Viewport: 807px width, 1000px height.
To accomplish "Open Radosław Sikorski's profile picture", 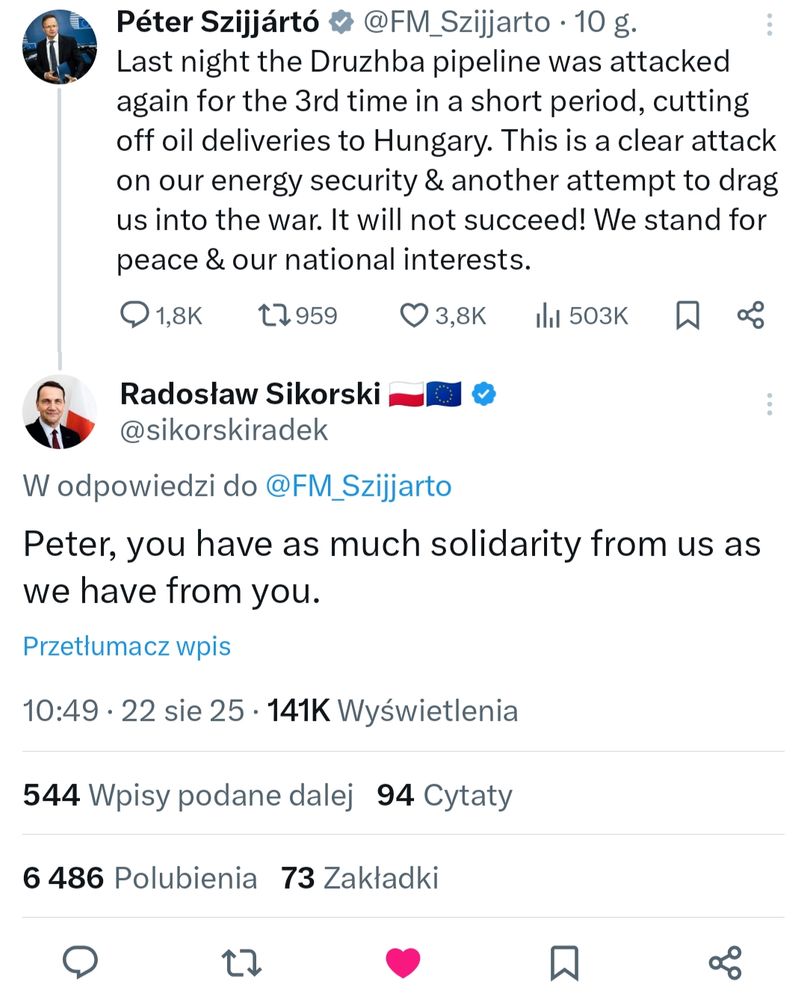I will click(x=59, y=412).
